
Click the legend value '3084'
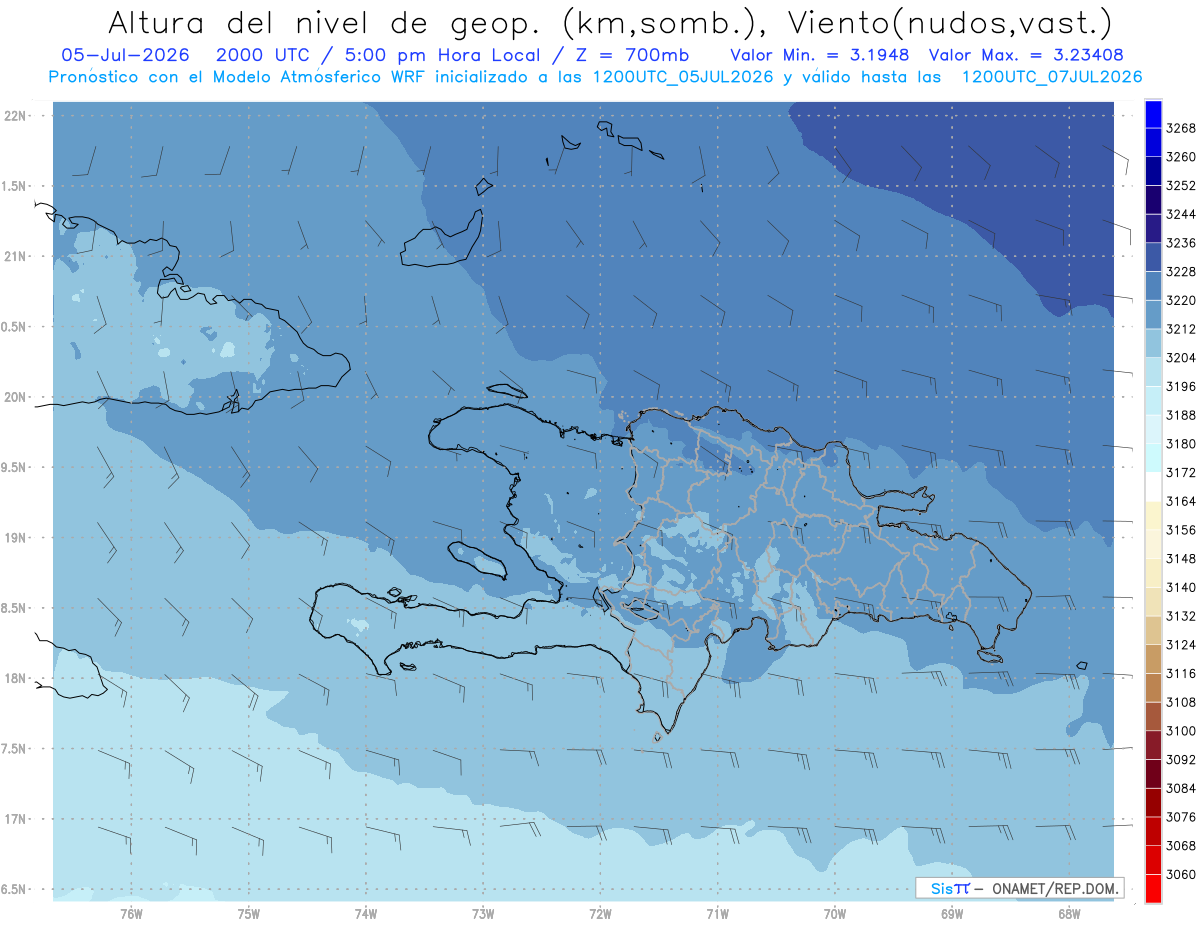click(1181, 788)
